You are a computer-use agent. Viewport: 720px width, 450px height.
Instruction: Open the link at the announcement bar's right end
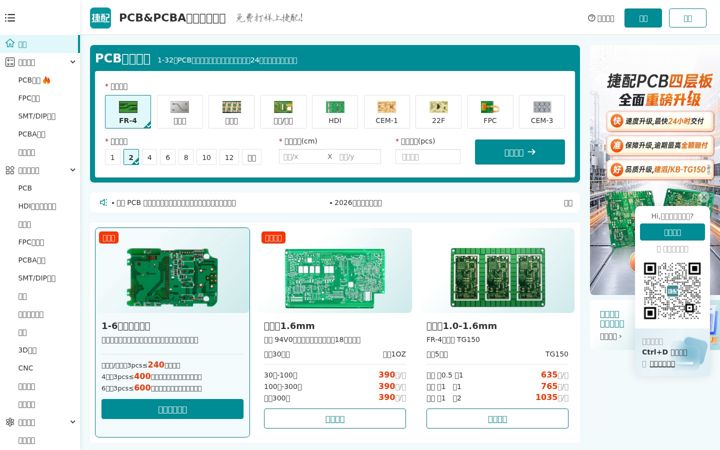tap(568, 203)
